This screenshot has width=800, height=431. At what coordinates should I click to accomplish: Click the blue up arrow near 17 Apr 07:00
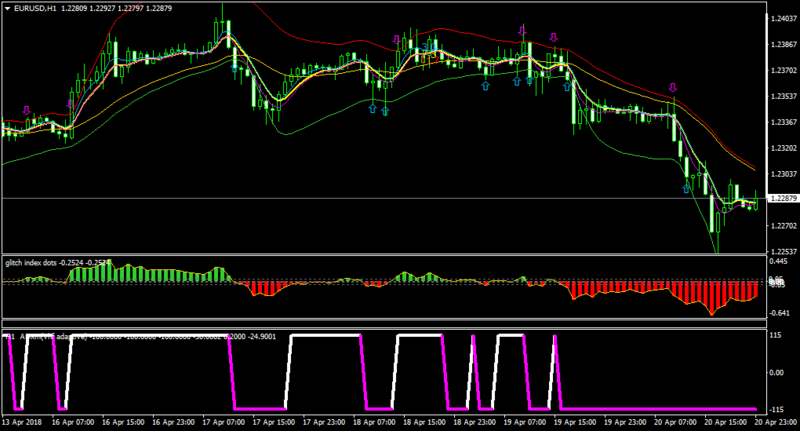pos(235,68)
